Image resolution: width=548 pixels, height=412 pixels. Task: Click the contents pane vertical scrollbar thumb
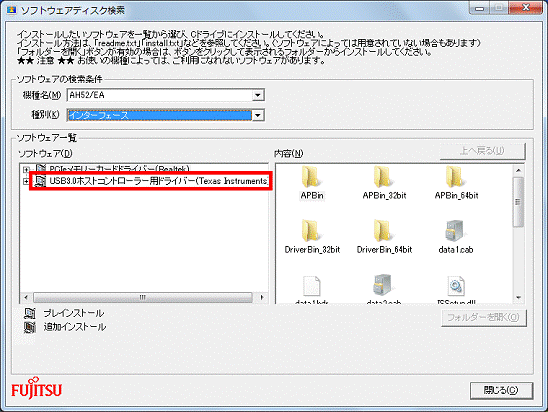(519, 202)
